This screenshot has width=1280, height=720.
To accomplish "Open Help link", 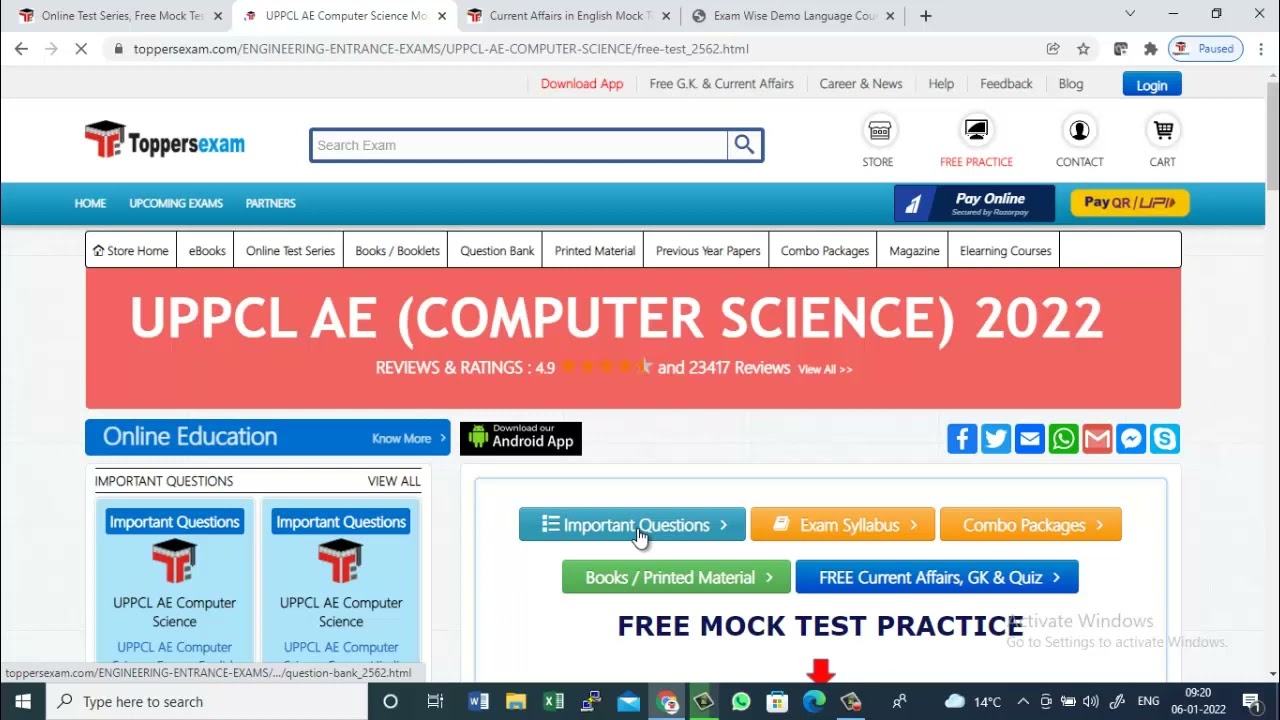I will click(941, 84).
